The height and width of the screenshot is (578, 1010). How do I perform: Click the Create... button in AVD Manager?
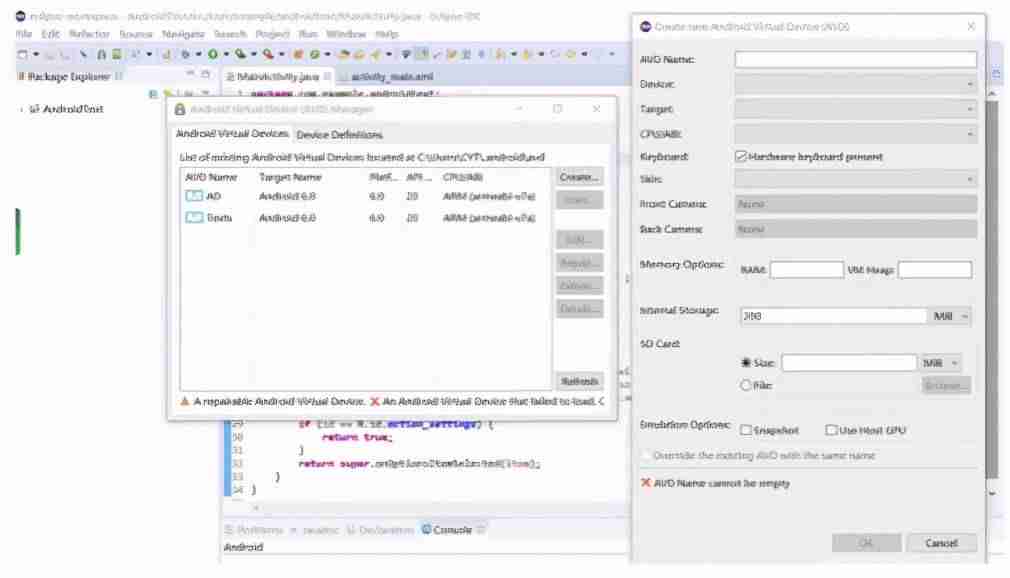point(578,177)
